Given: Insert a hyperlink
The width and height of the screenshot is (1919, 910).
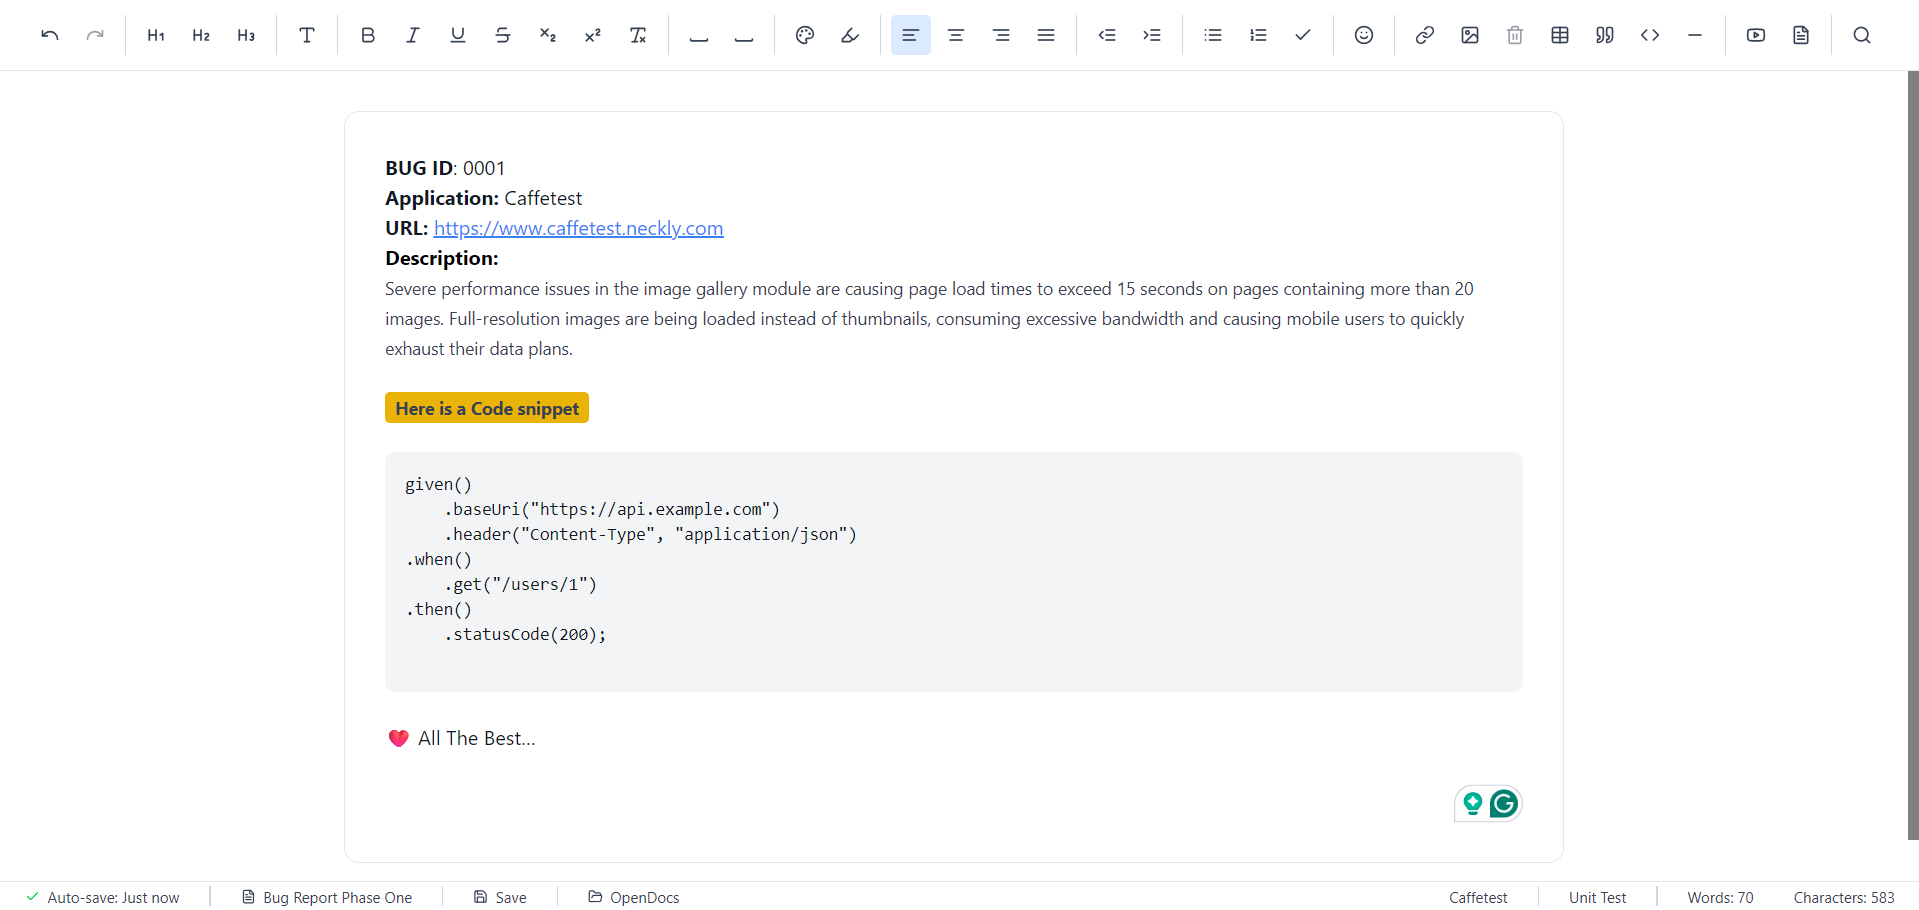Looking at the screenshot, I should coord(1425,35).
